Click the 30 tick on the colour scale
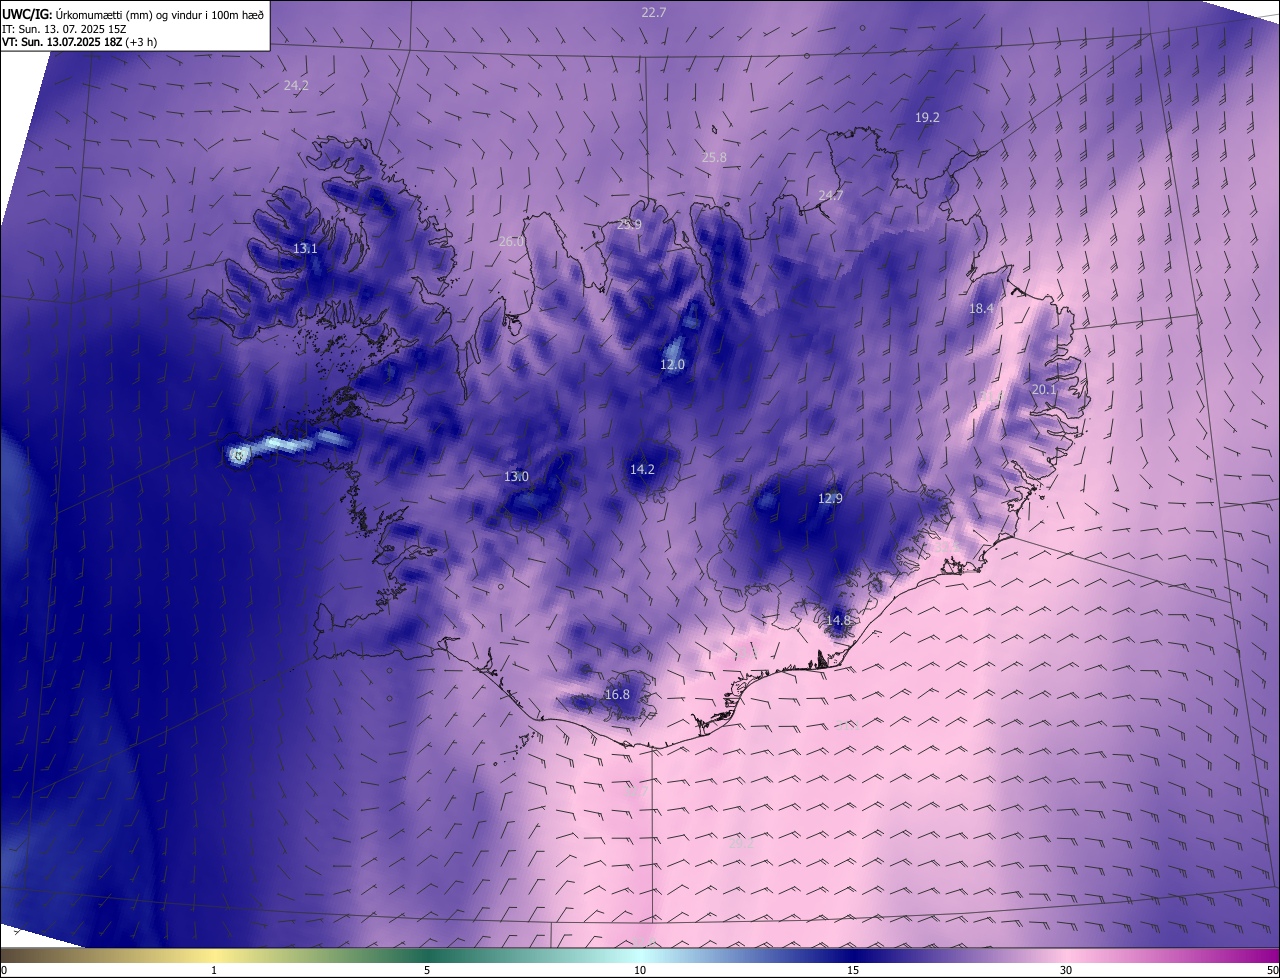Screen dimensions: 1280x978 1066,970
